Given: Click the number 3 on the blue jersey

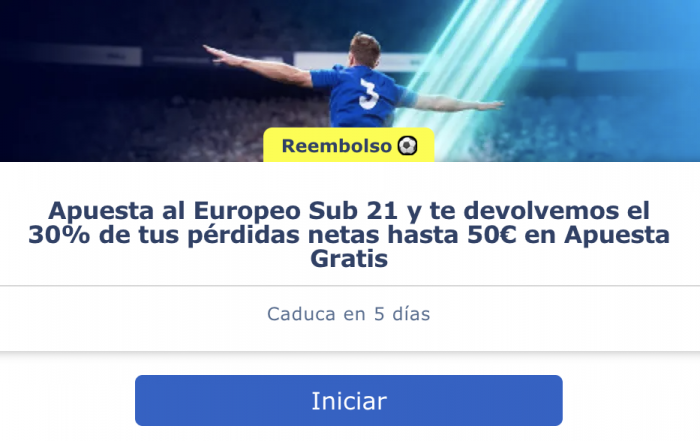Looking at the screenshot, I should 369,94.
